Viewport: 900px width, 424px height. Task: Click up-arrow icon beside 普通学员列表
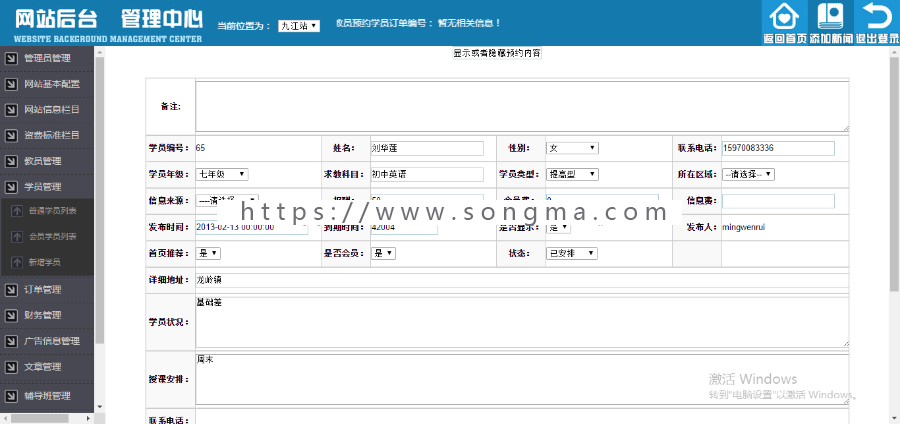tap(17, 211)
